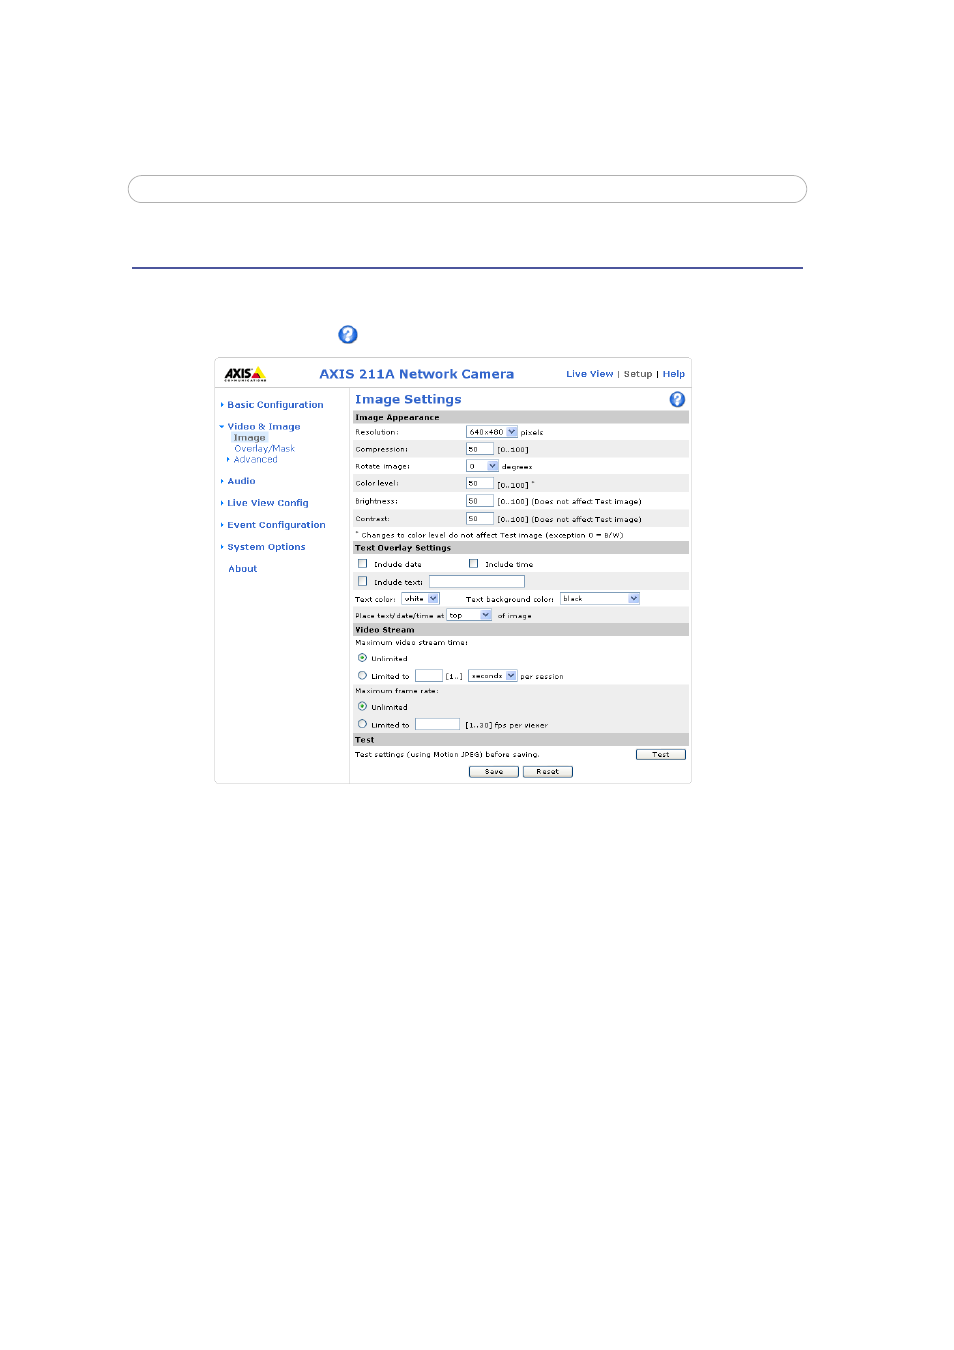Select Unlimited for maximum frame rate

click(362, 707)
